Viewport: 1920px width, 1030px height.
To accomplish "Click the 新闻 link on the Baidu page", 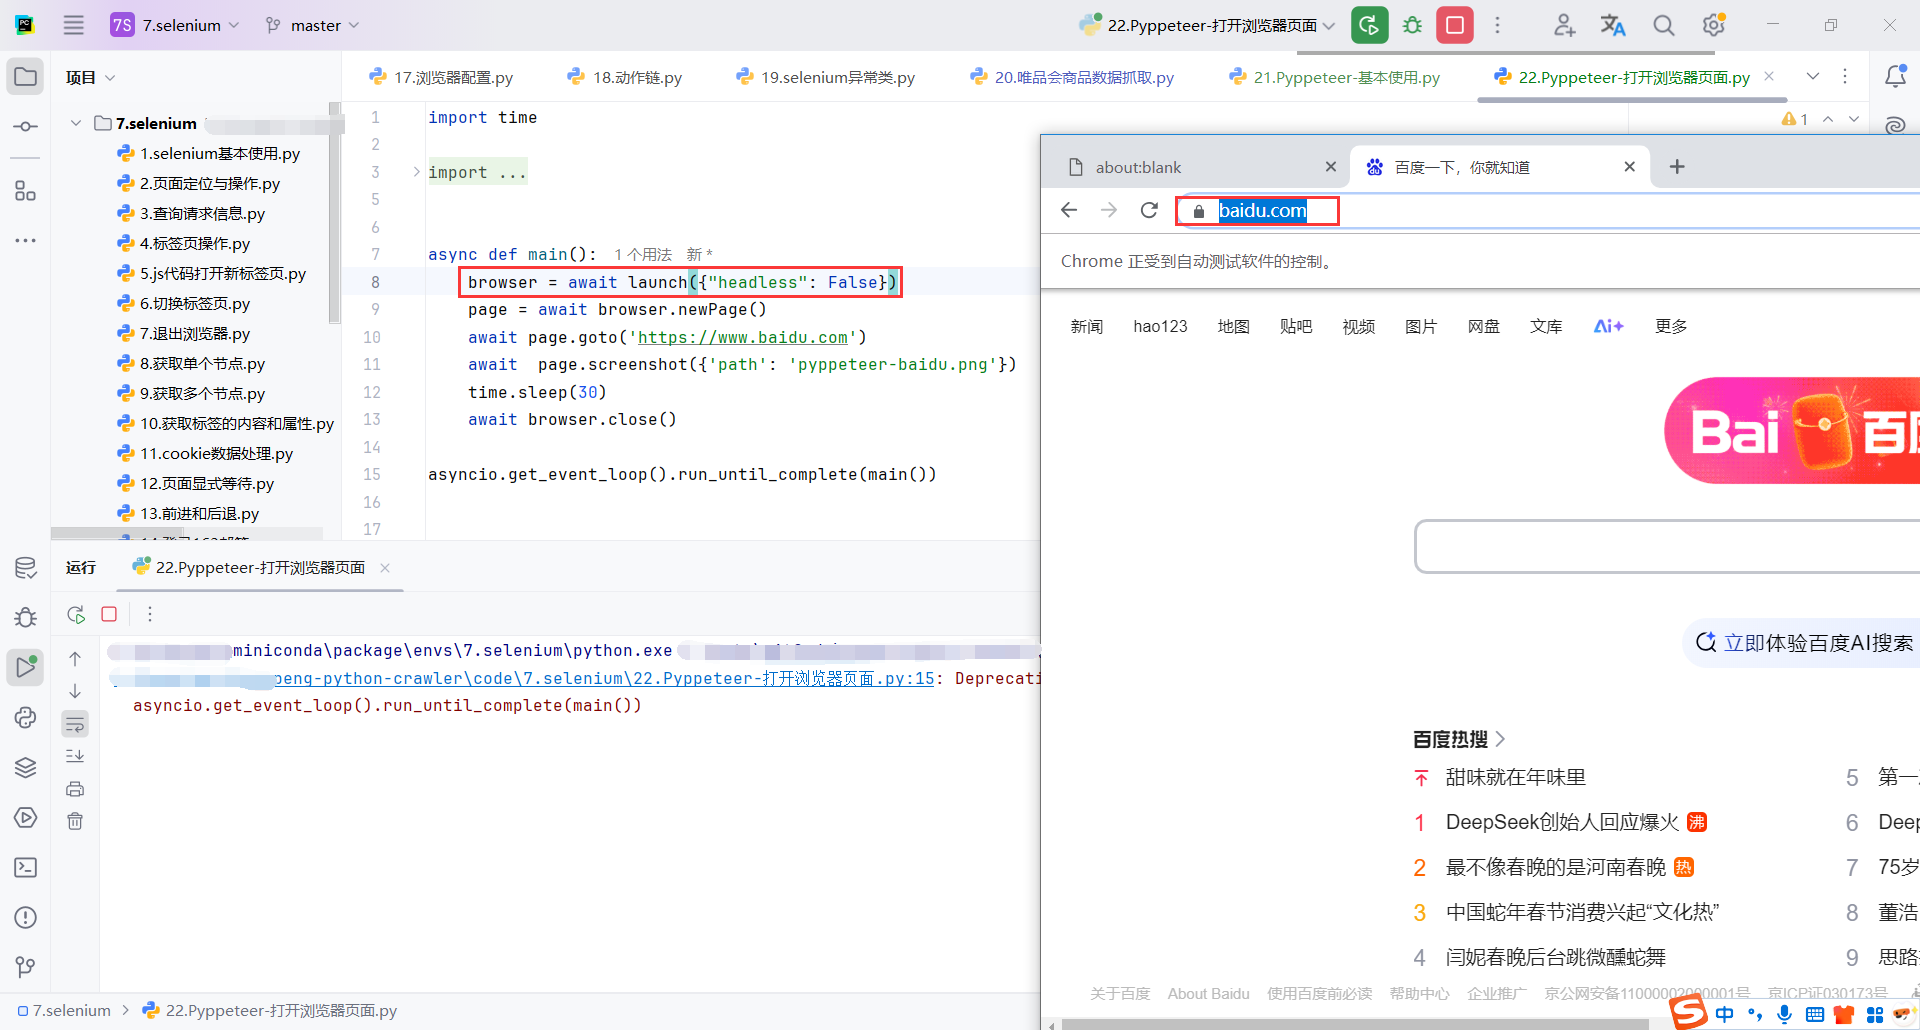I will click(1087, 326).
